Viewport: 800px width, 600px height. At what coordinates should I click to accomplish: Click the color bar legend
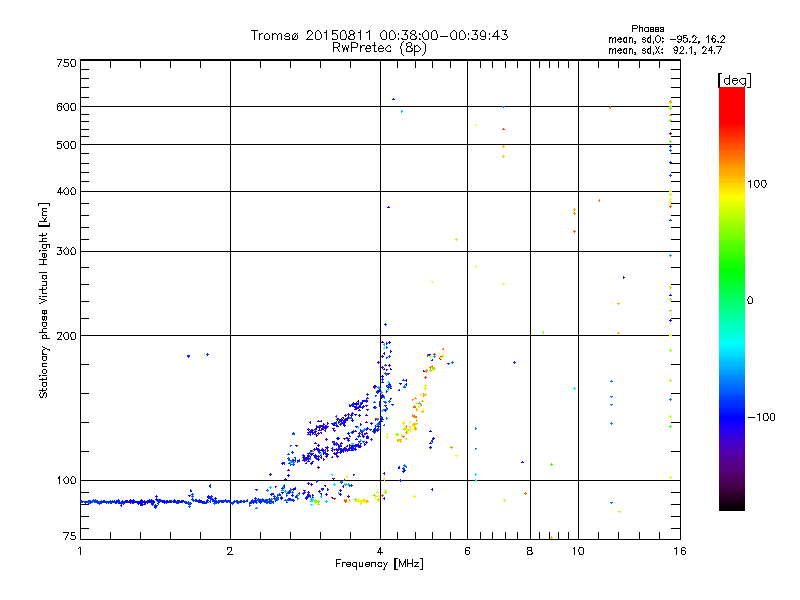(x=732, y=299)
